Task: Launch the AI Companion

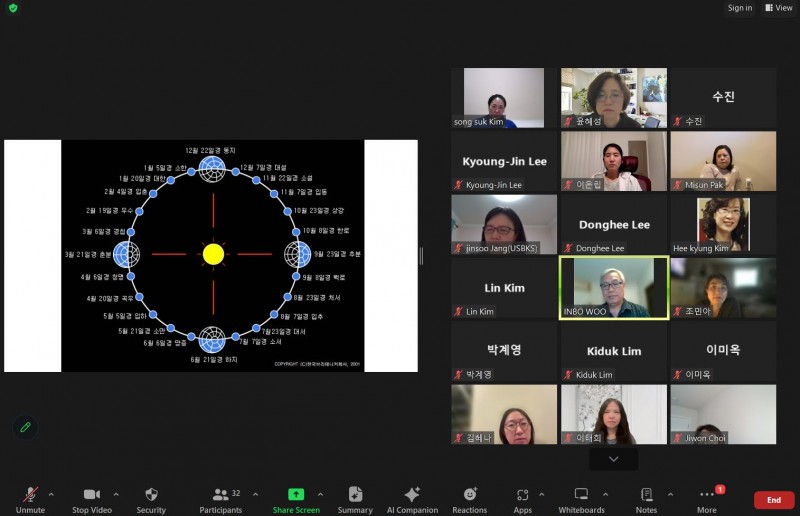Action: pyautogui.click(x=412, y=499)
